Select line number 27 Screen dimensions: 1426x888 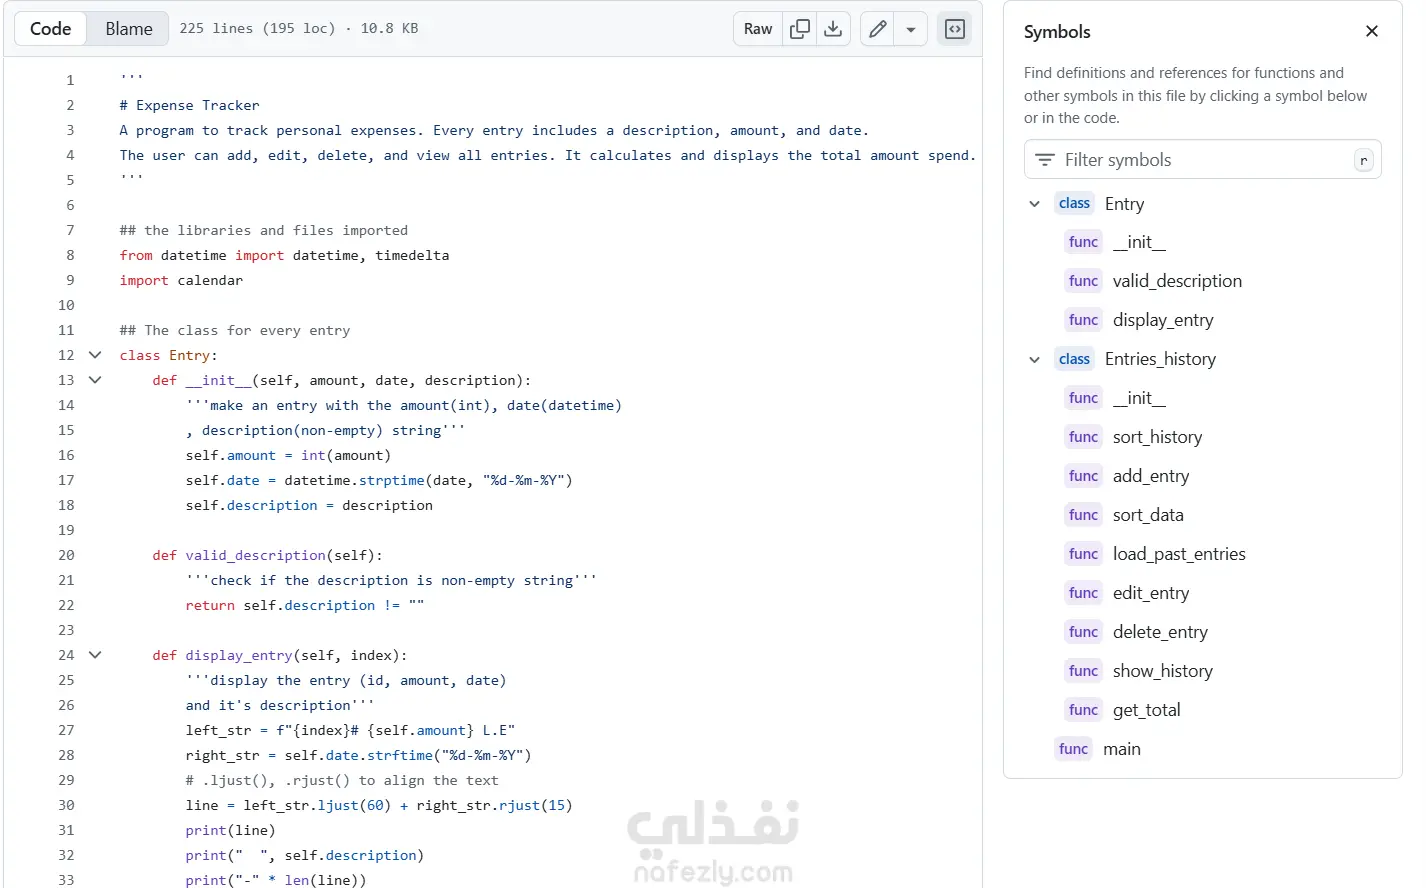pyautogui.click(x=66, y=730)
